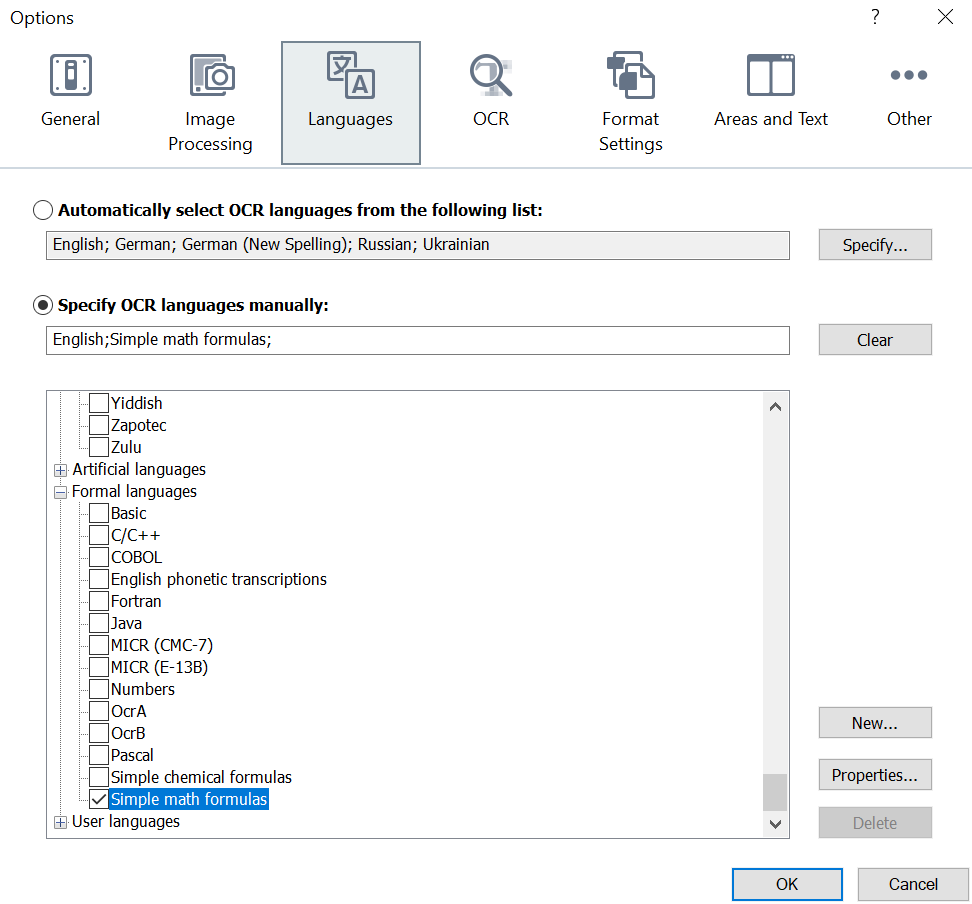Close the Options dialog
Image resolution: width=972 pixels, height=904 pixels.
point(945,17)
